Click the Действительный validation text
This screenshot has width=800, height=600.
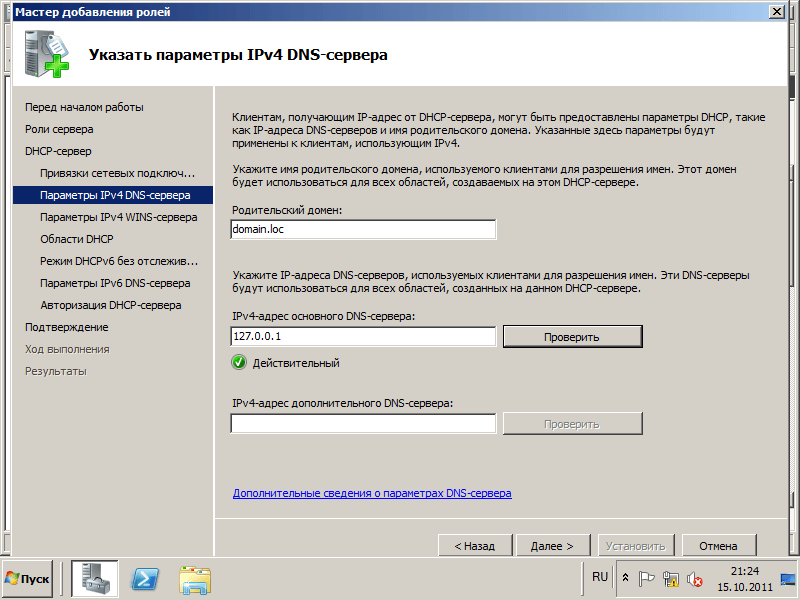coord(296,363)
